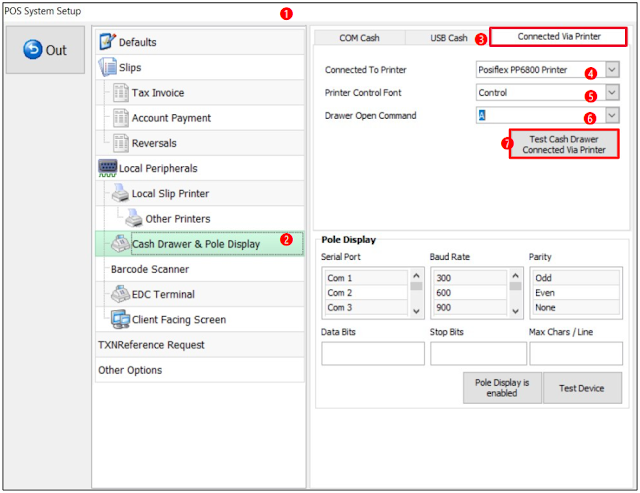Select Local Peripherals section
Viewport: 640px width, 493px height.
click(200, 168)
